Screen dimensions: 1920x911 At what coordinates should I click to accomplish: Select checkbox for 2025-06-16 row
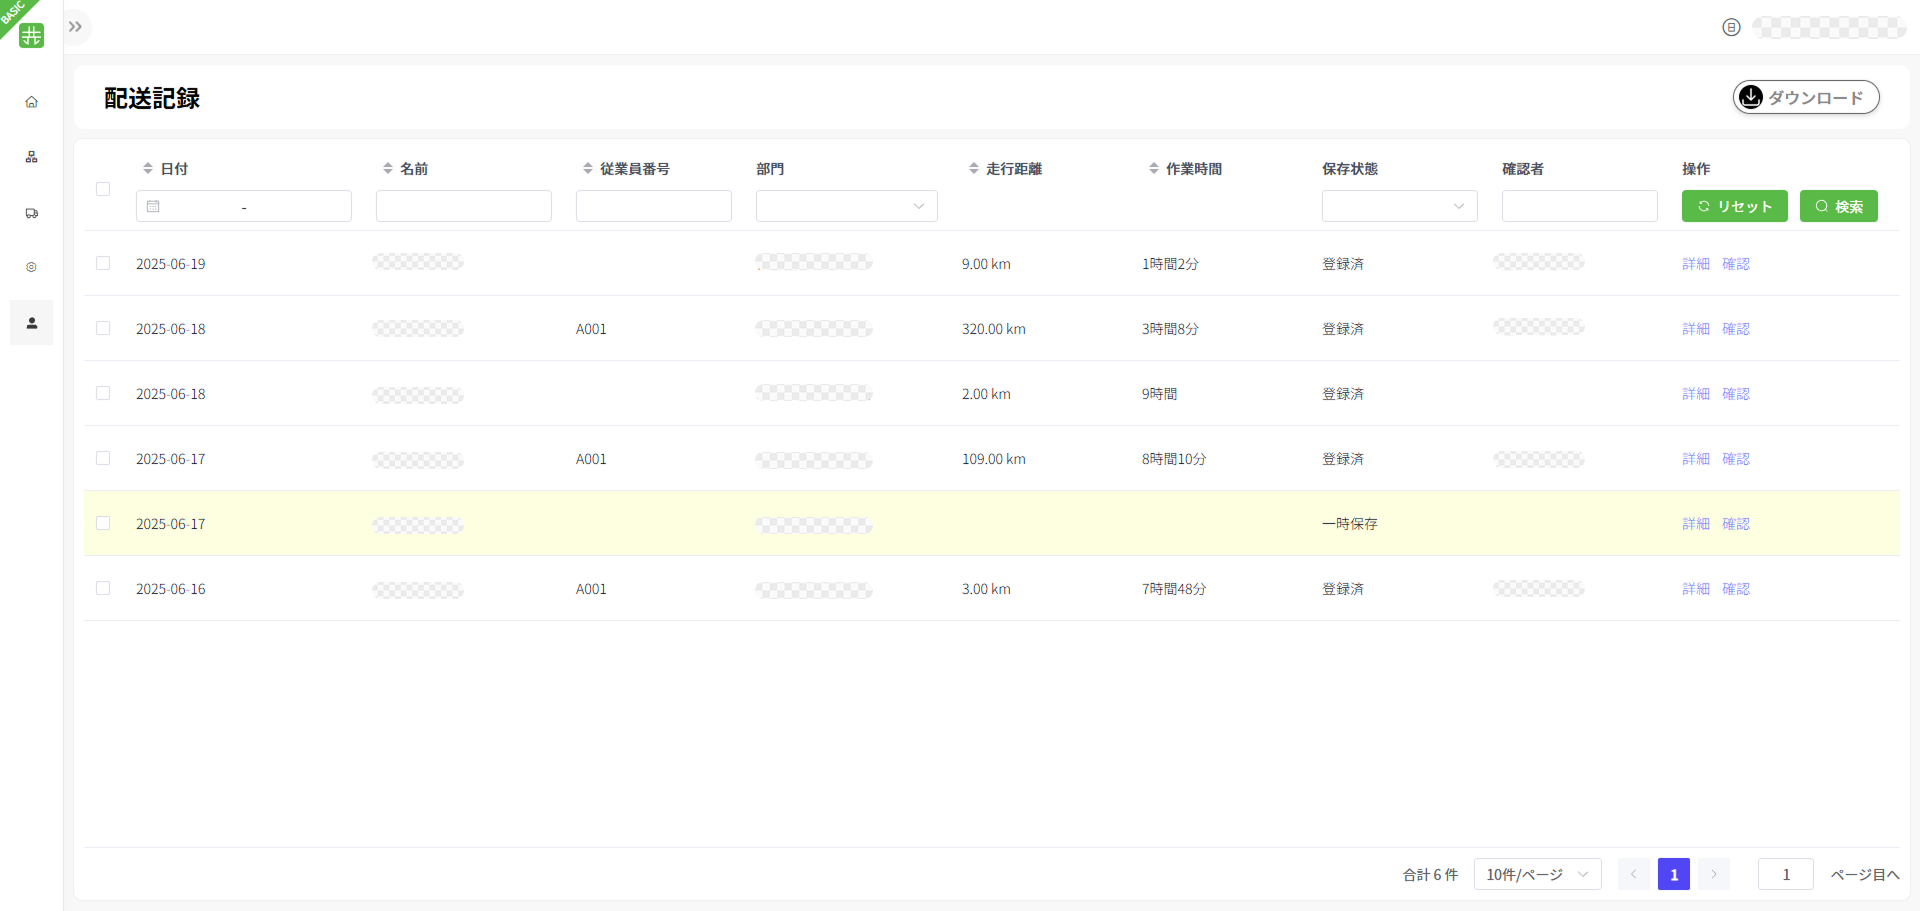pyautogui.click(x=103, y=588)
